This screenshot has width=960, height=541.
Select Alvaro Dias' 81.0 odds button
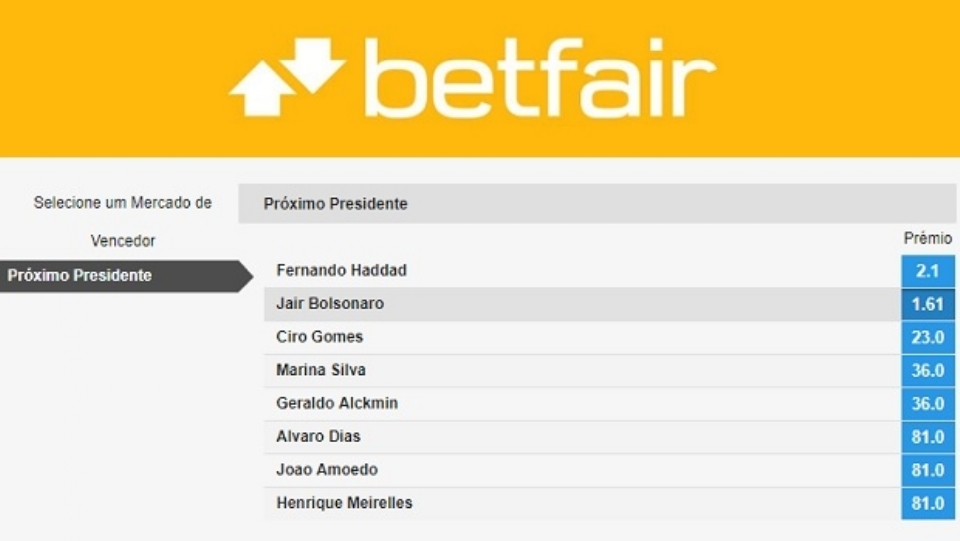point(927,437)
